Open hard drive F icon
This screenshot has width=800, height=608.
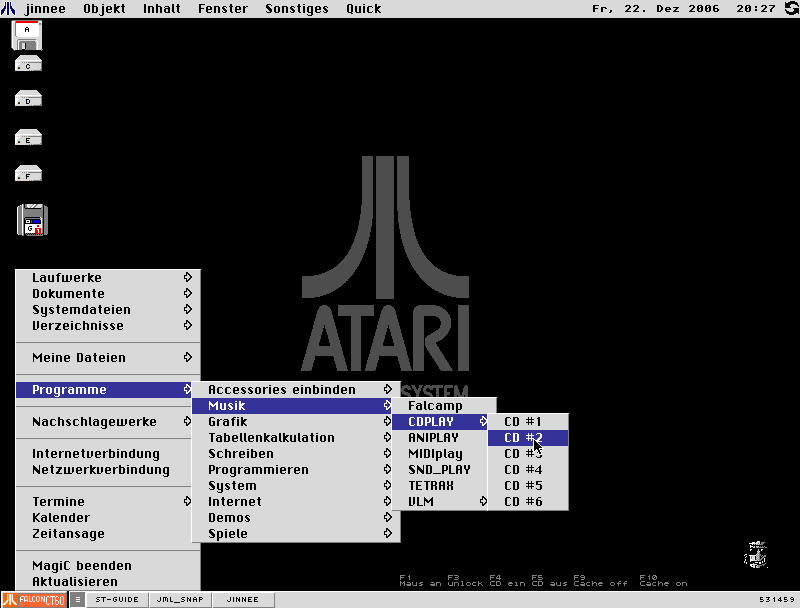tap(28, 174)
